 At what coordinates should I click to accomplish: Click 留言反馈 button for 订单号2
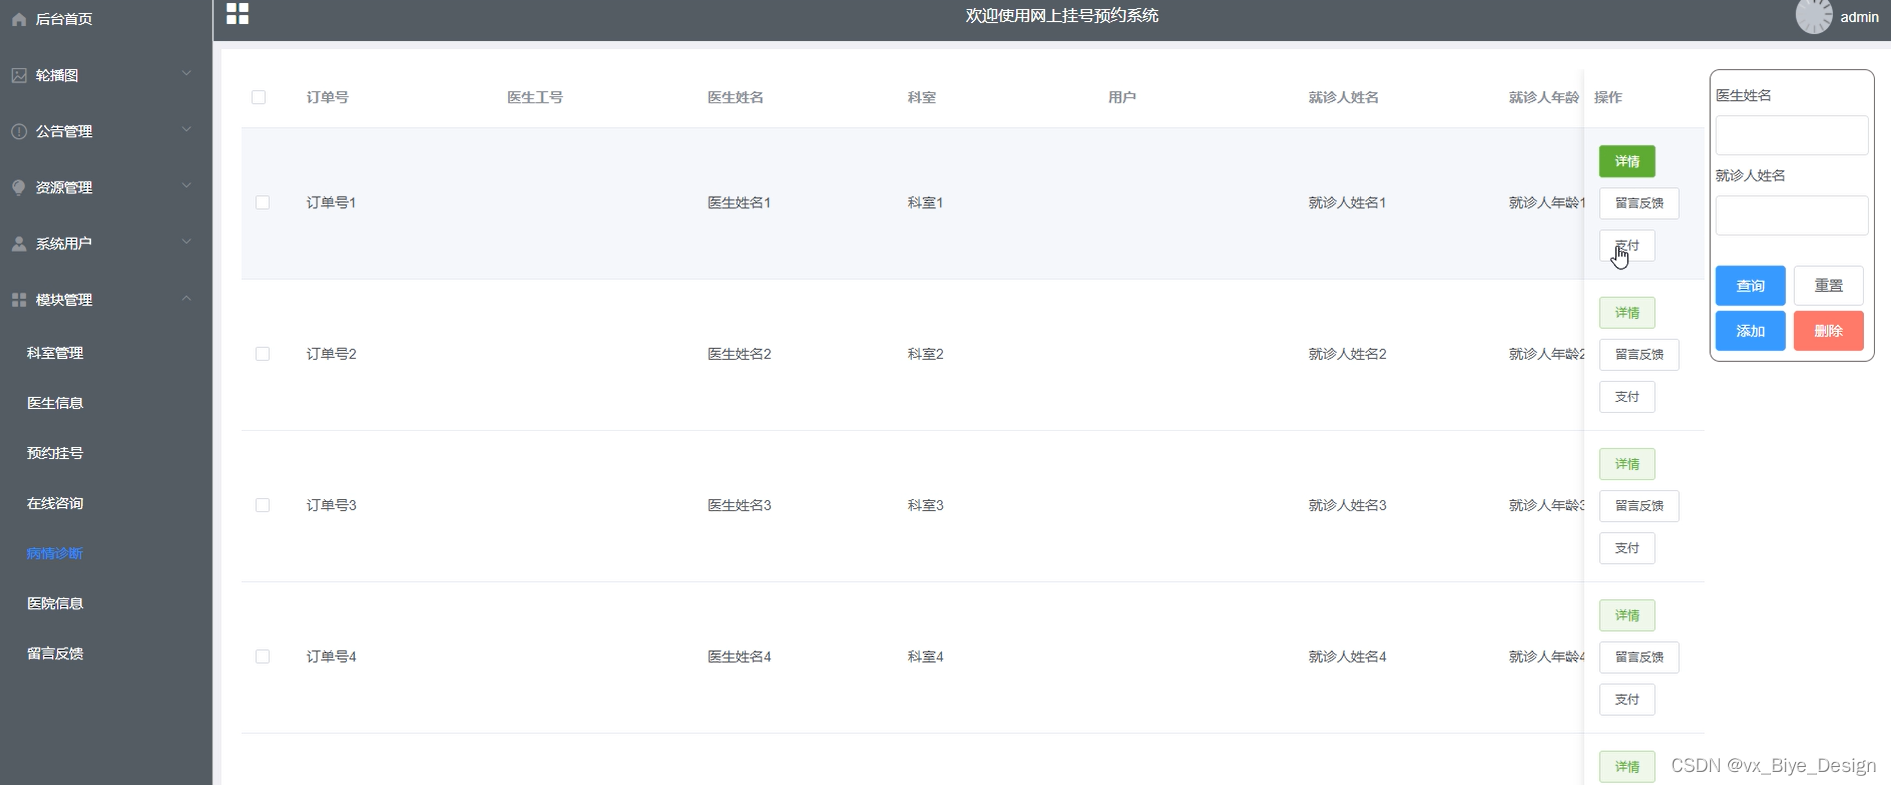[x=1639, y=355]
